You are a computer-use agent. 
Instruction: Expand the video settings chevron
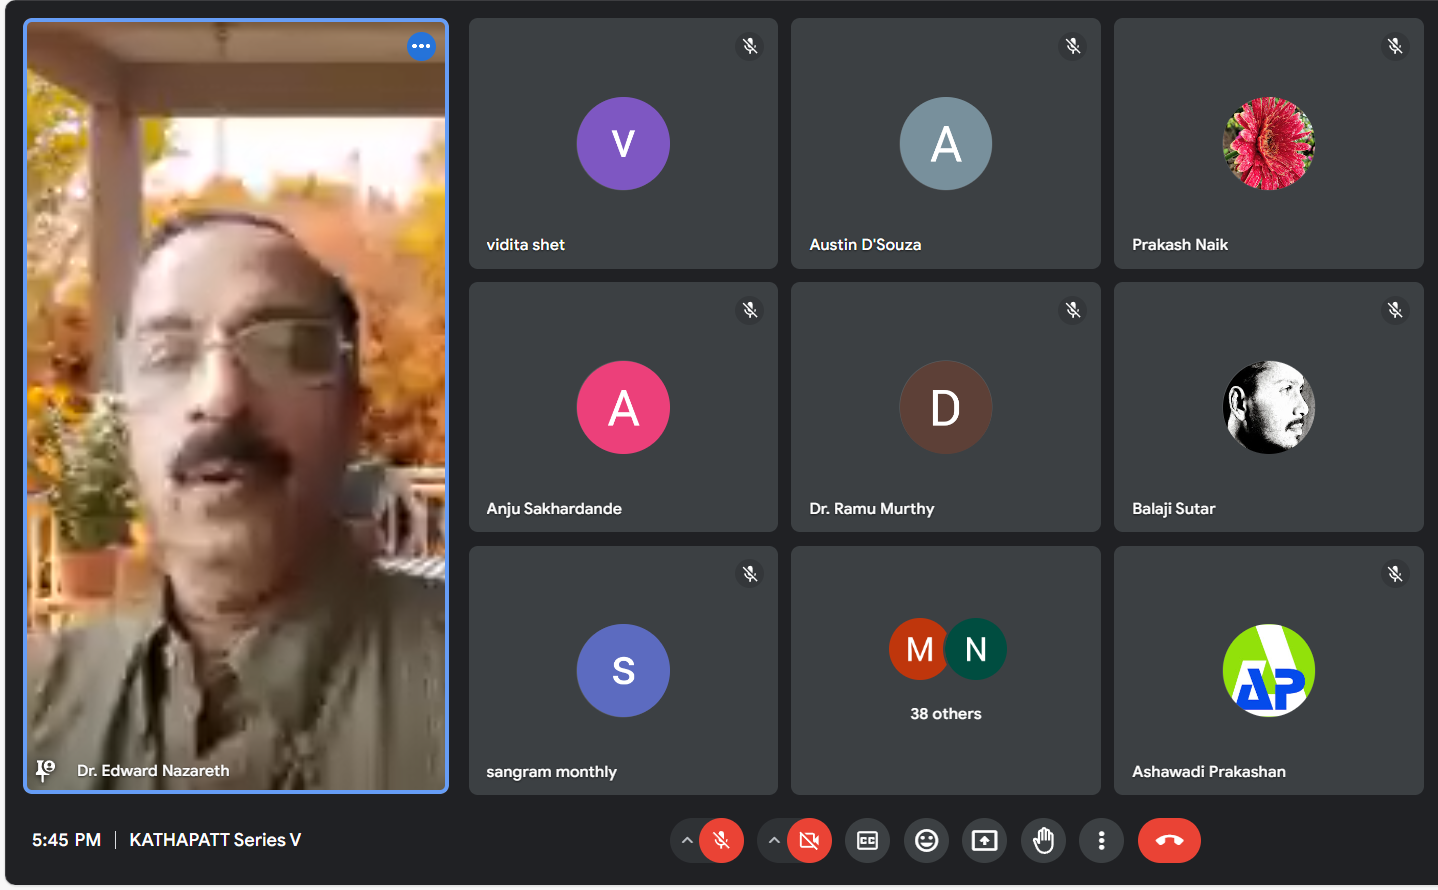pos(774,841)
